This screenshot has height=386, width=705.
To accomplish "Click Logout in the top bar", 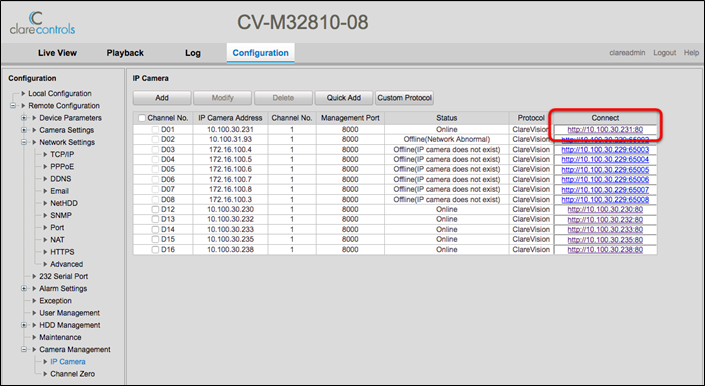I will (x=665, y=53).
